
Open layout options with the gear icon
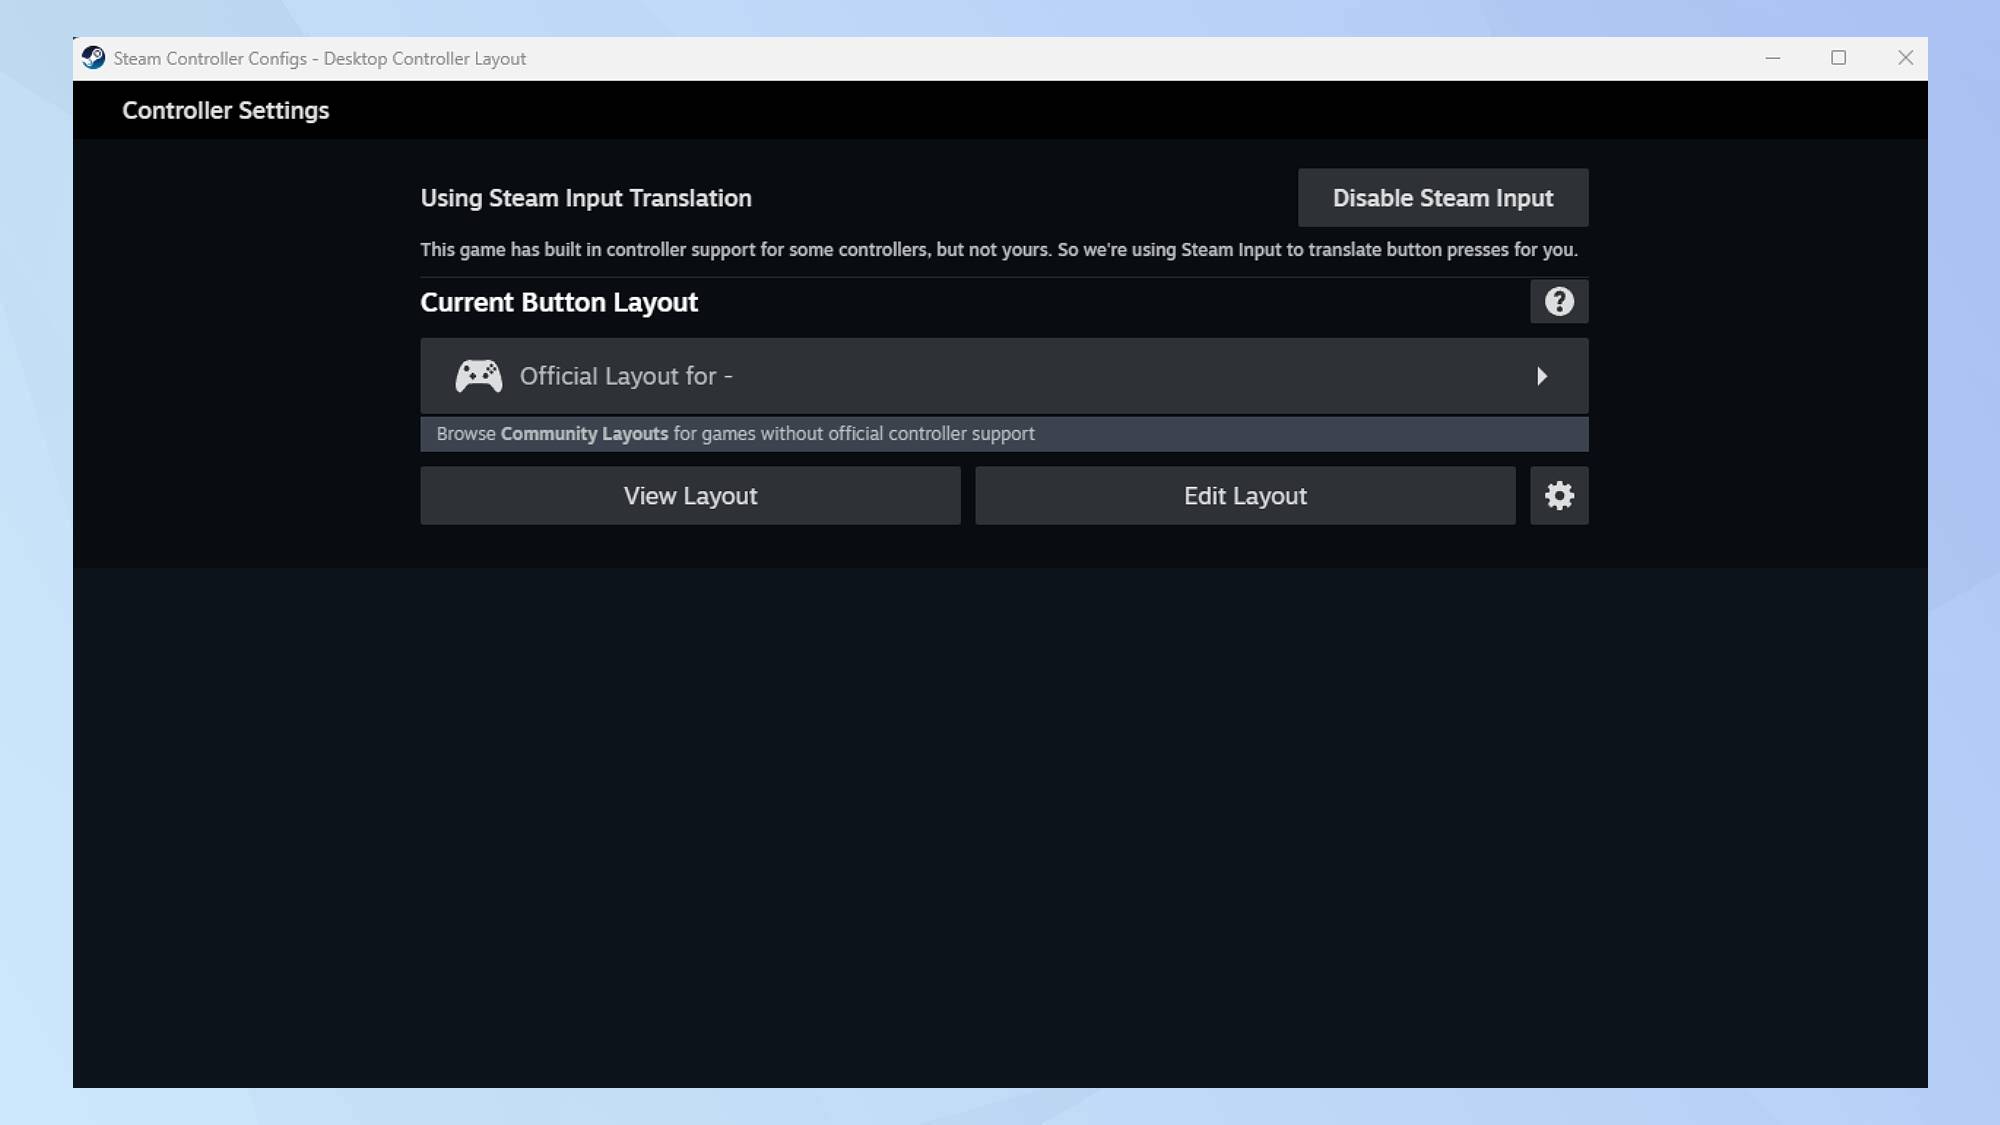click(1558, 496)
